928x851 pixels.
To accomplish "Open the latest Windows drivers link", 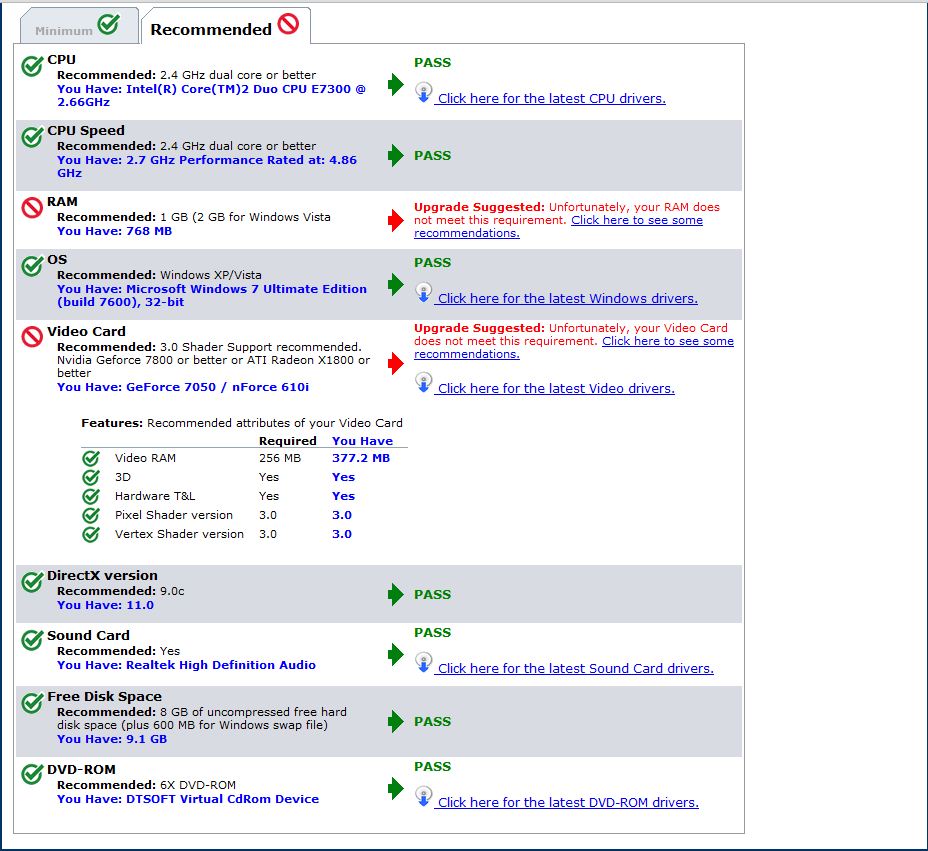I will 567,298.
